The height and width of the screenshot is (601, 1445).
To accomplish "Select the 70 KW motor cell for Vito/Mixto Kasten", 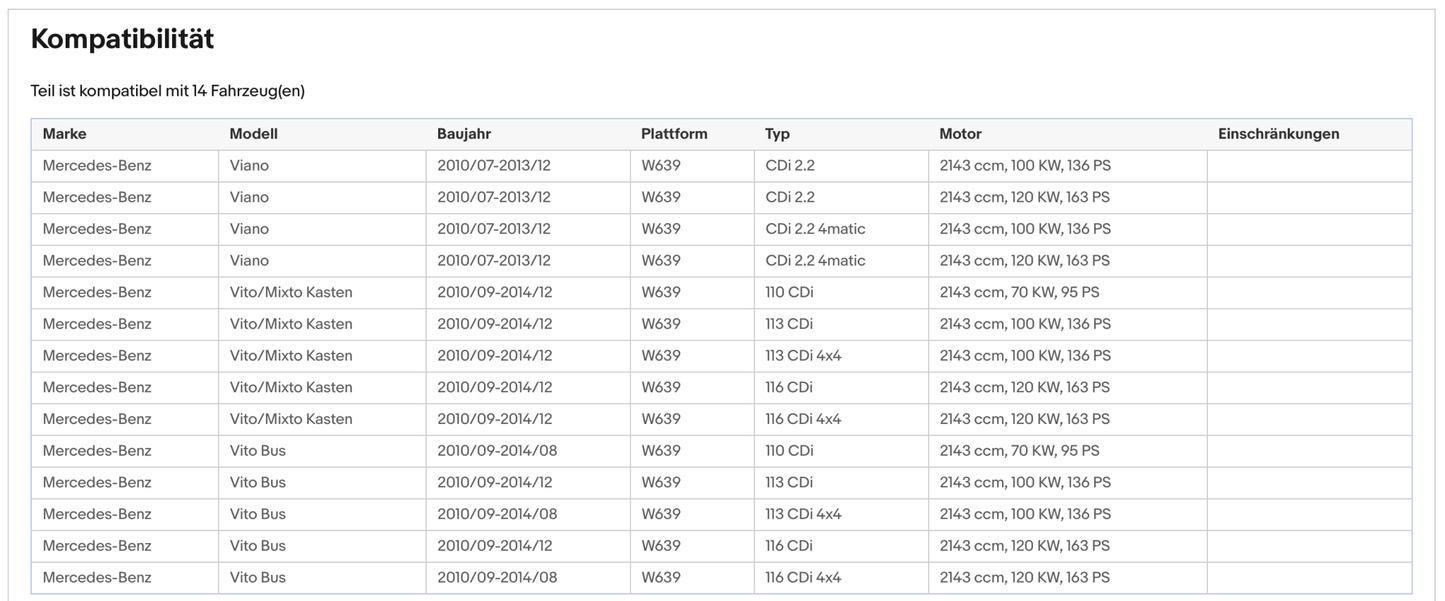I will tap(1019, 292).
